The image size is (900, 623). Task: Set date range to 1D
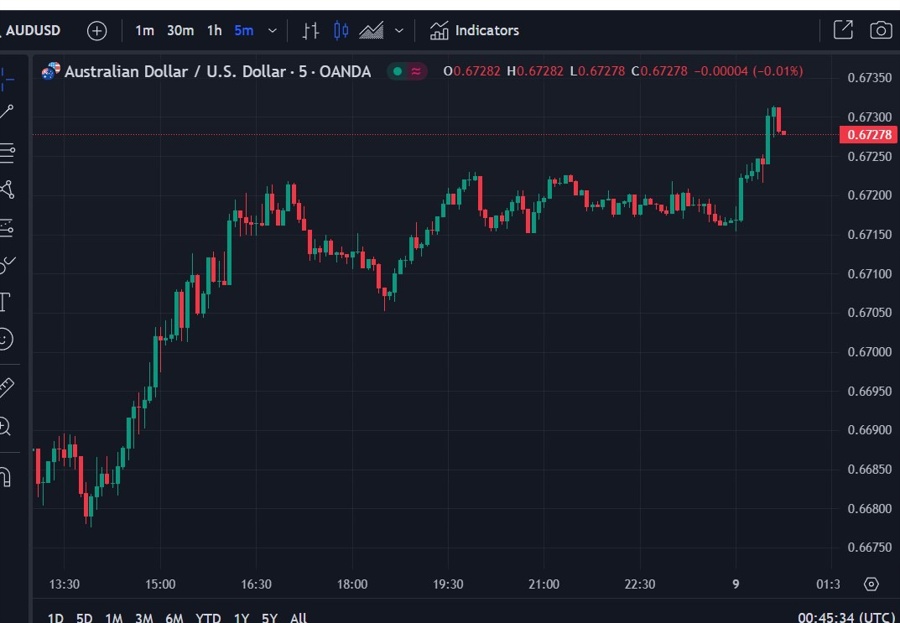55,618
